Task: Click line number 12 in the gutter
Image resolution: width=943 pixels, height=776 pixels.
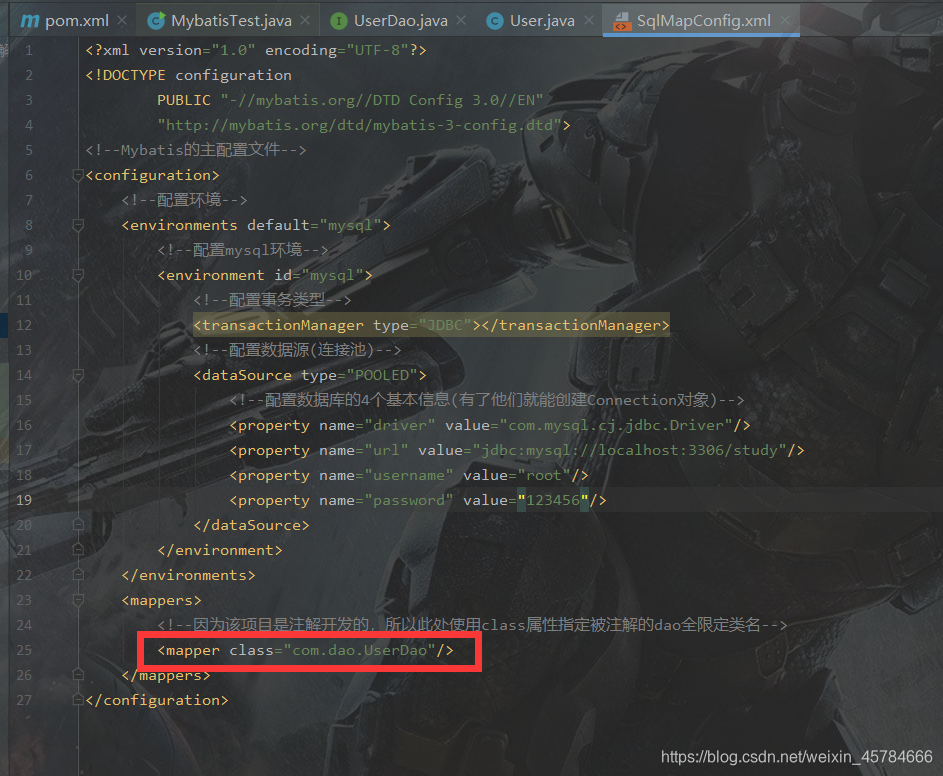Action: coord(24,325)
